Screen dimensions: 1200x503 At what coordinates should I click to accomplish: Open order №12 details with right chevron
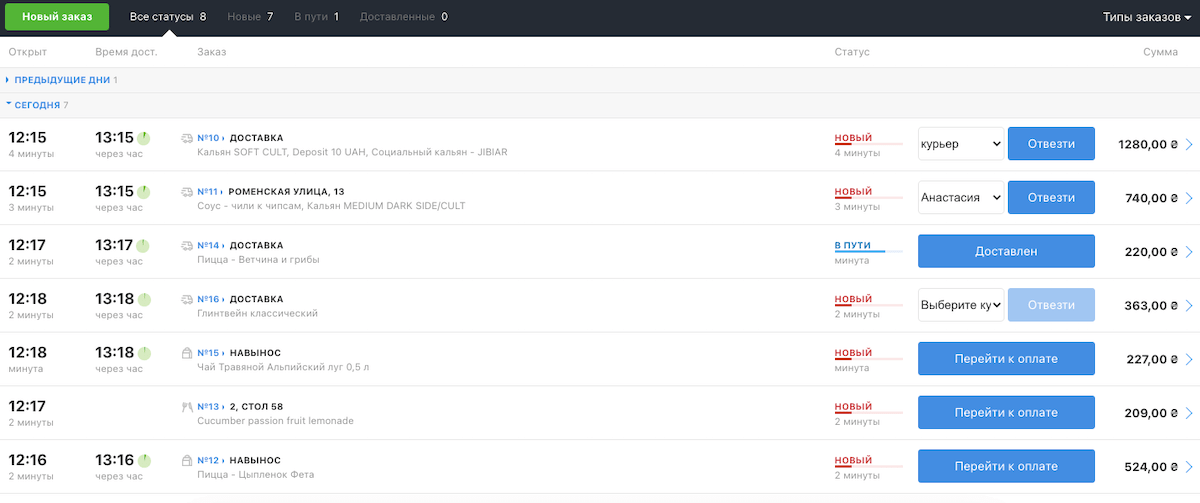(1189, 467)
